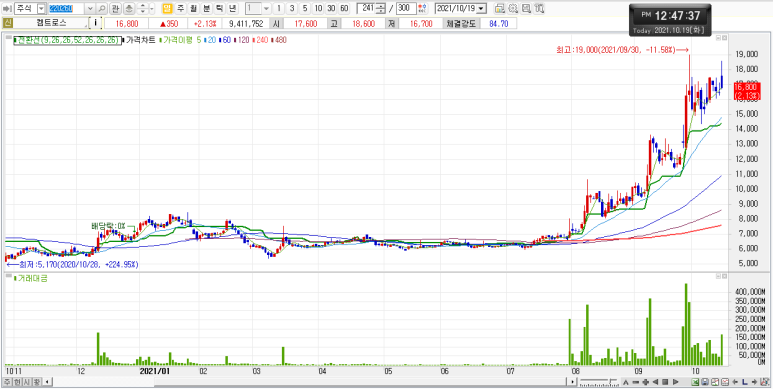Screen dimensions: 773x389
Task: Click the 480 moving average legend
Action: click(280, 40)
